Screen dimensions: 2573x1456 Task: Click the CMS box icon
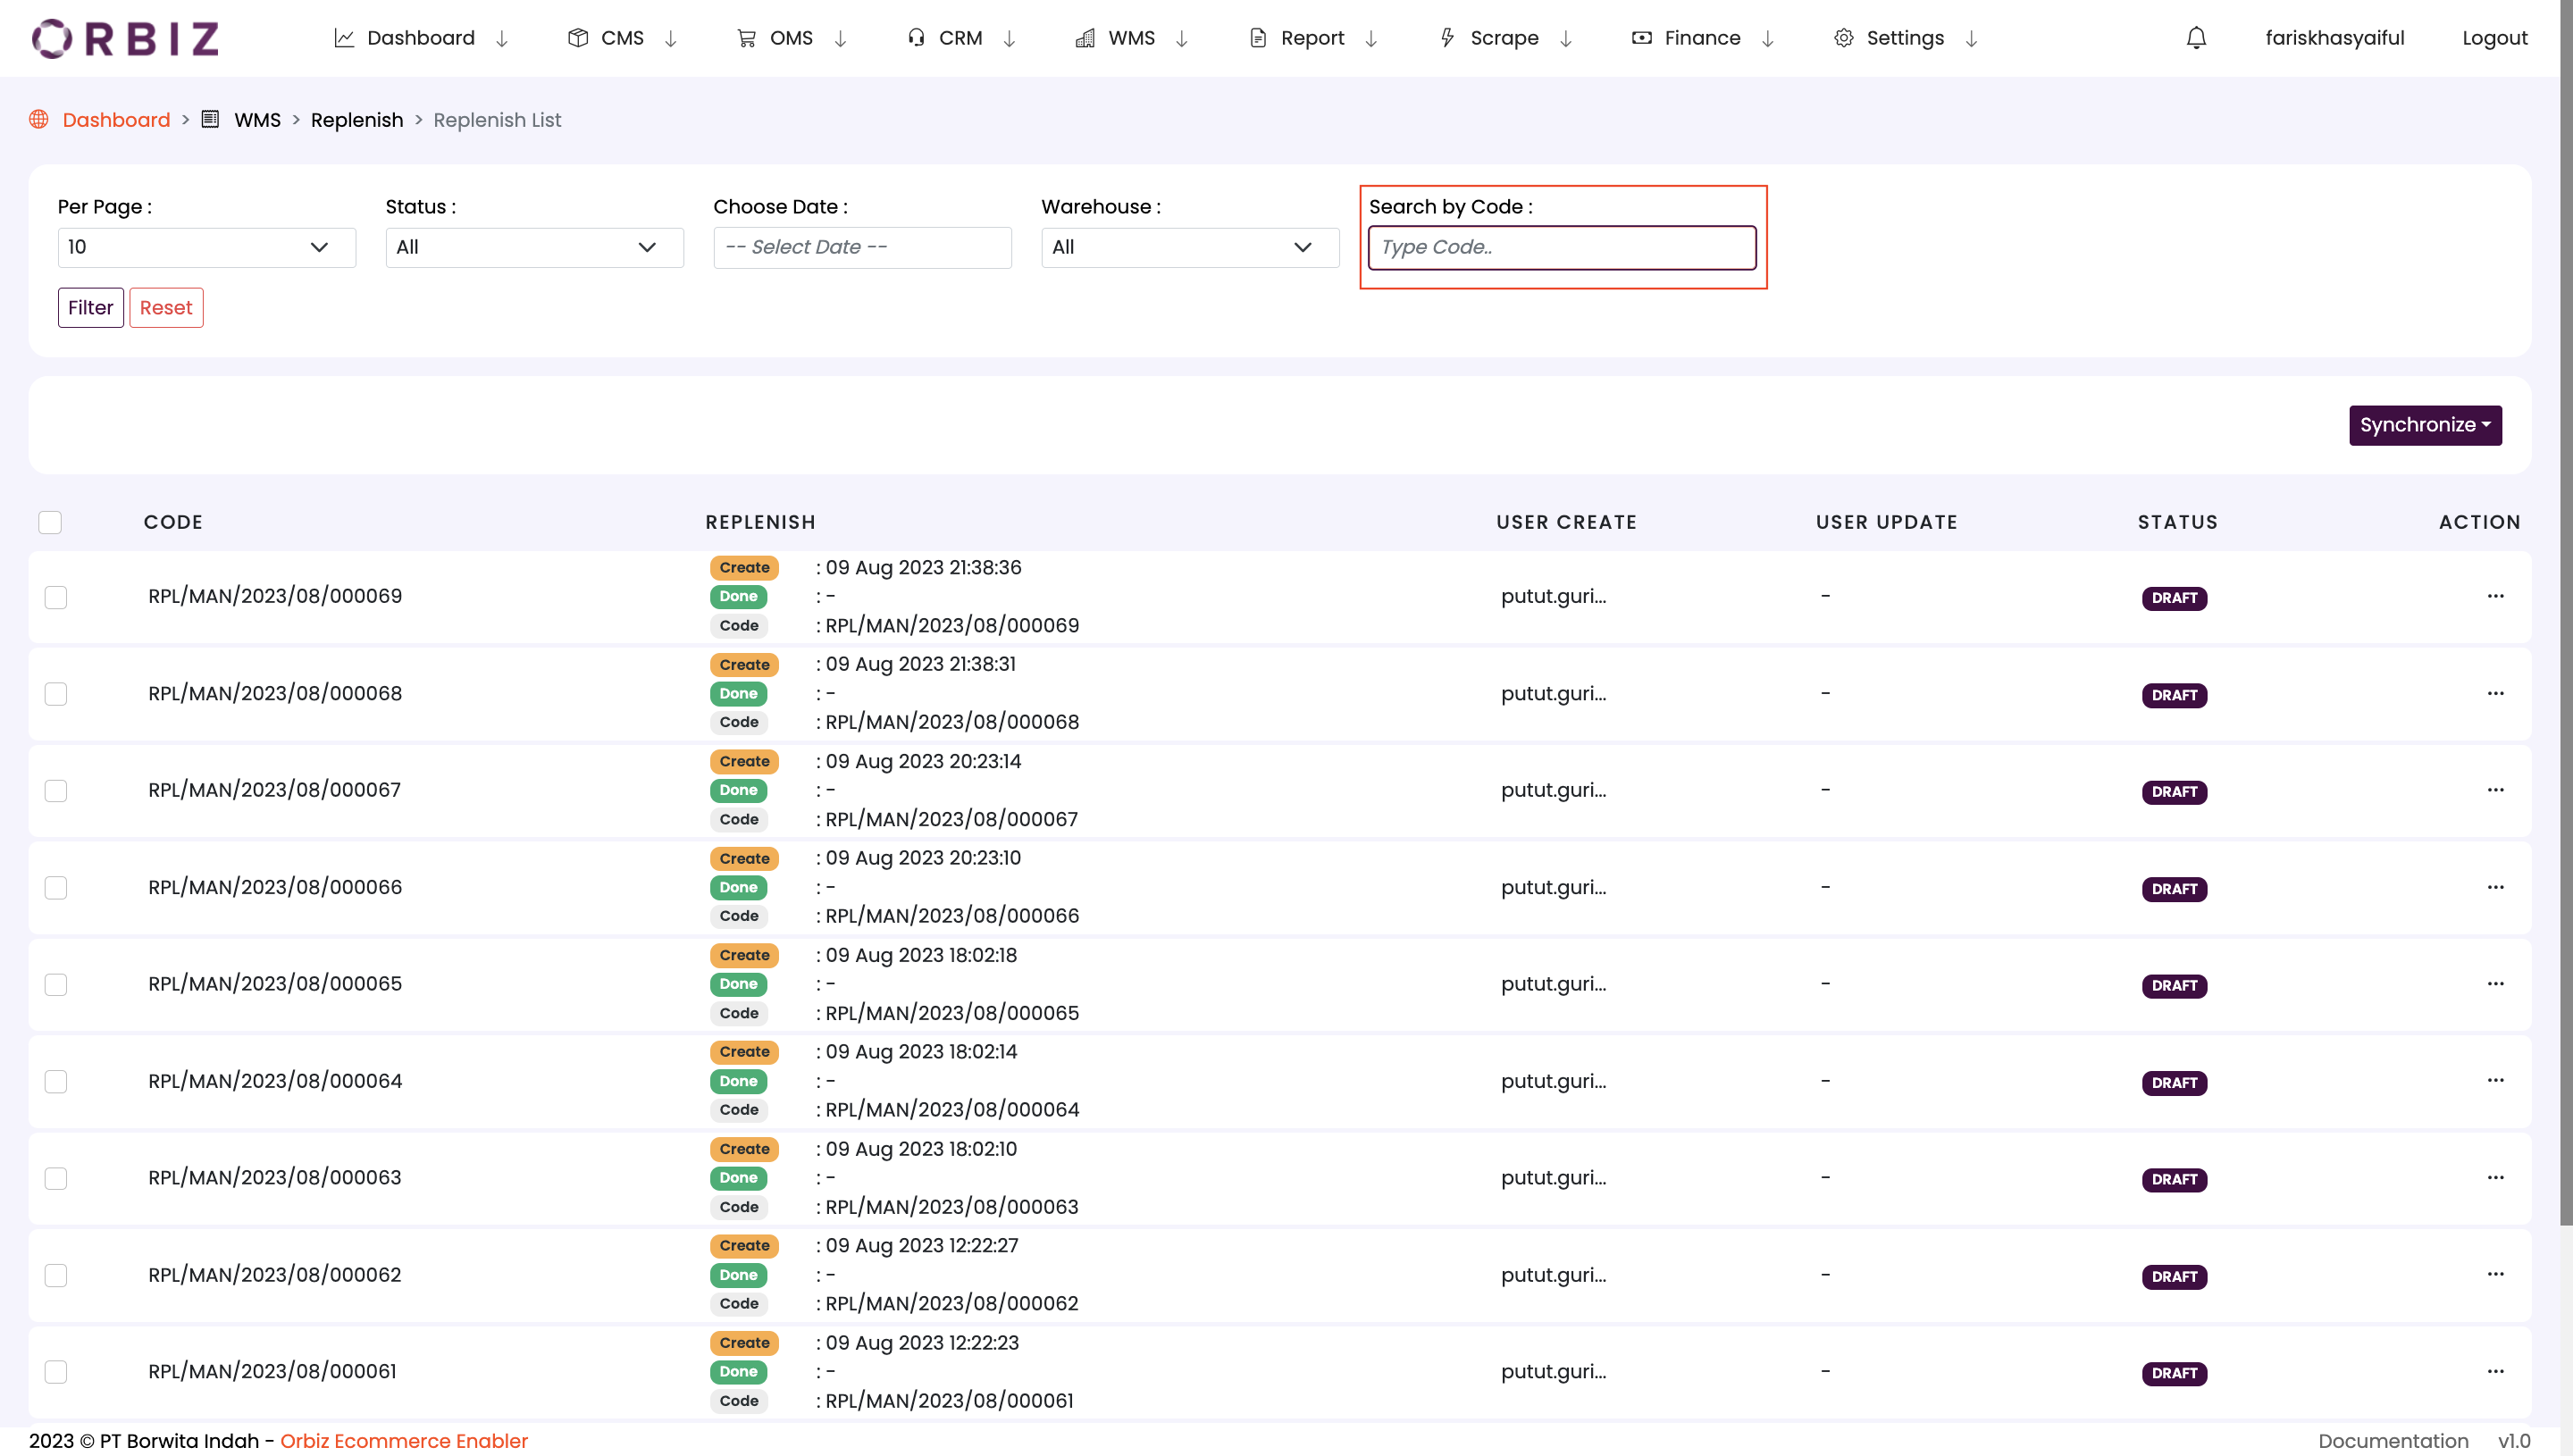578,38
